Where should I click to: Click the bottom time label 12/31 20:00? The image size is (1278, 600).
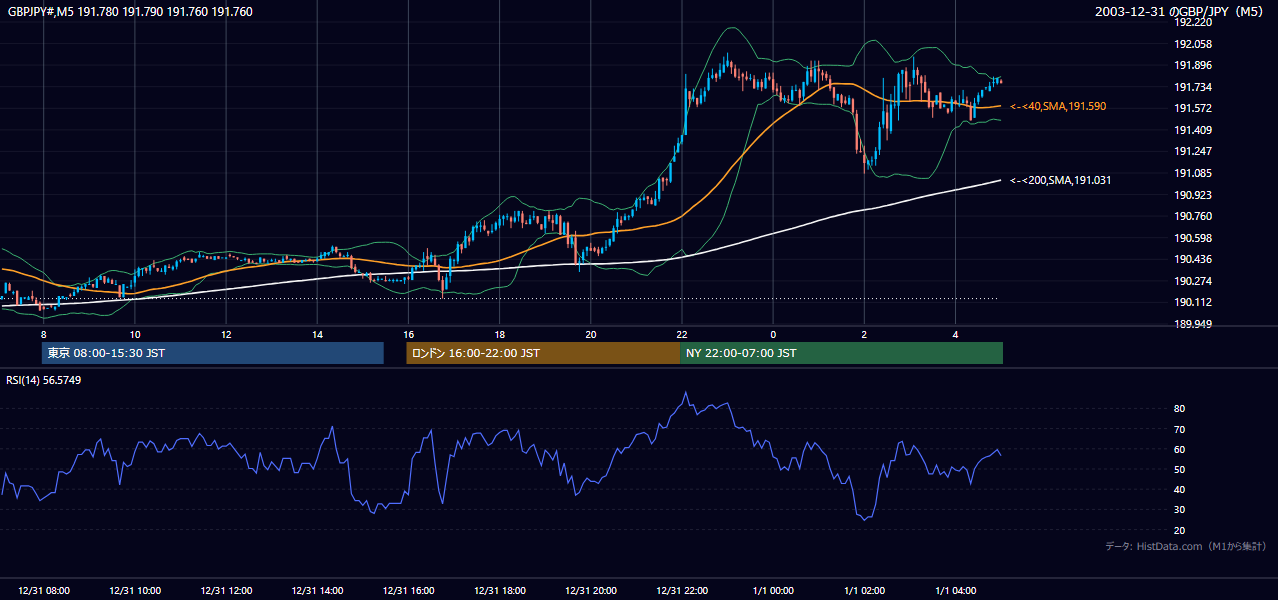click(x=590, y=591)
